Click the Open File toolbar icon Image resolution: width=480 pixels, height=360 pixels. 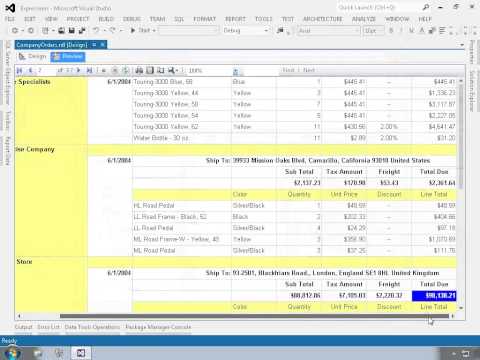tap(62, 31)
